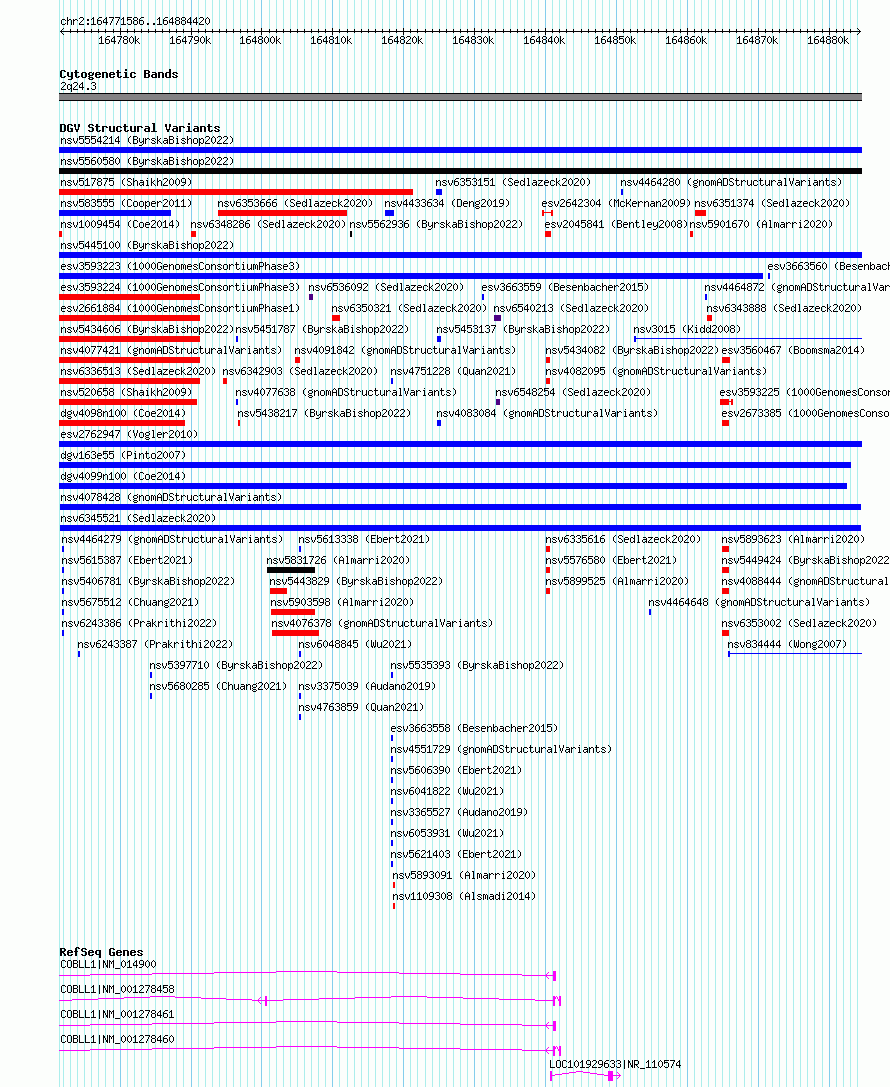Select nsv5893091 (Almarri2020) variant
Image resolution: width=890 pixels, height=1087 pixels.
click(x=464, y=875)
